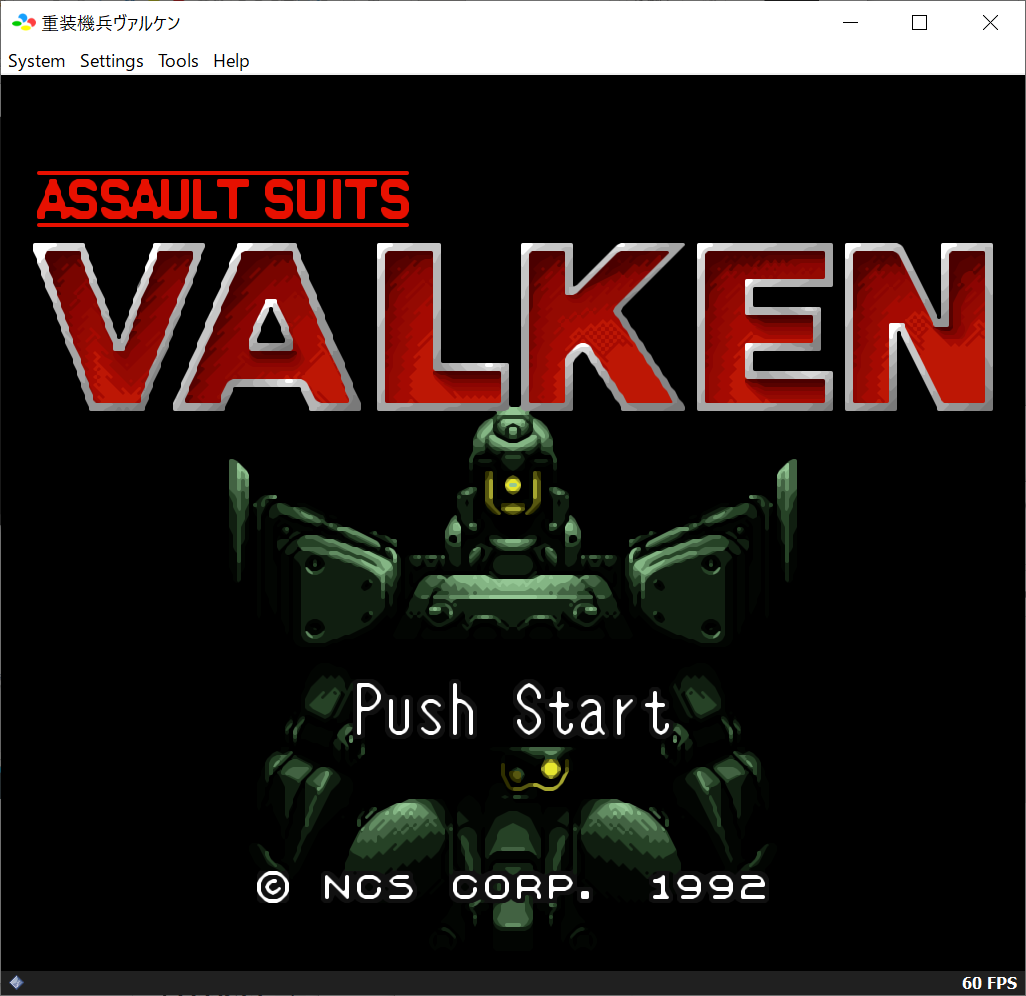Screen dimensions: 1026x996
Task: Minimize the emulator window
Action: pyautogui.click(x=850, y=23)
